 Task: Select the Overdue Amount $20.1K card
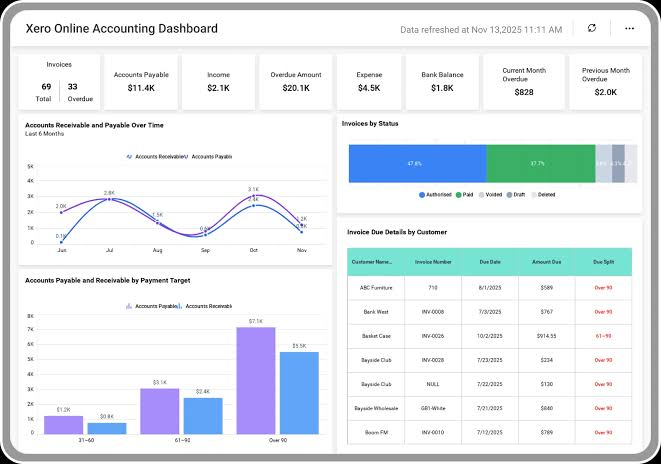[296, 82]
